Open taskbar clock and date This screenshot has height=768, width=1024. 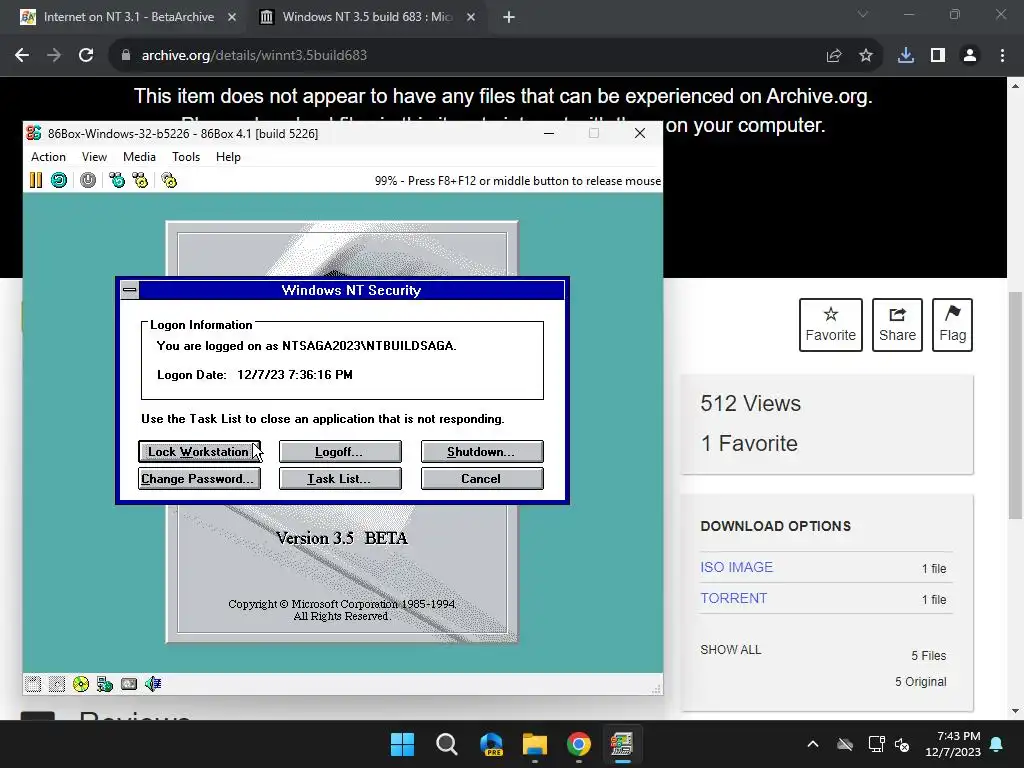[953, 744]
